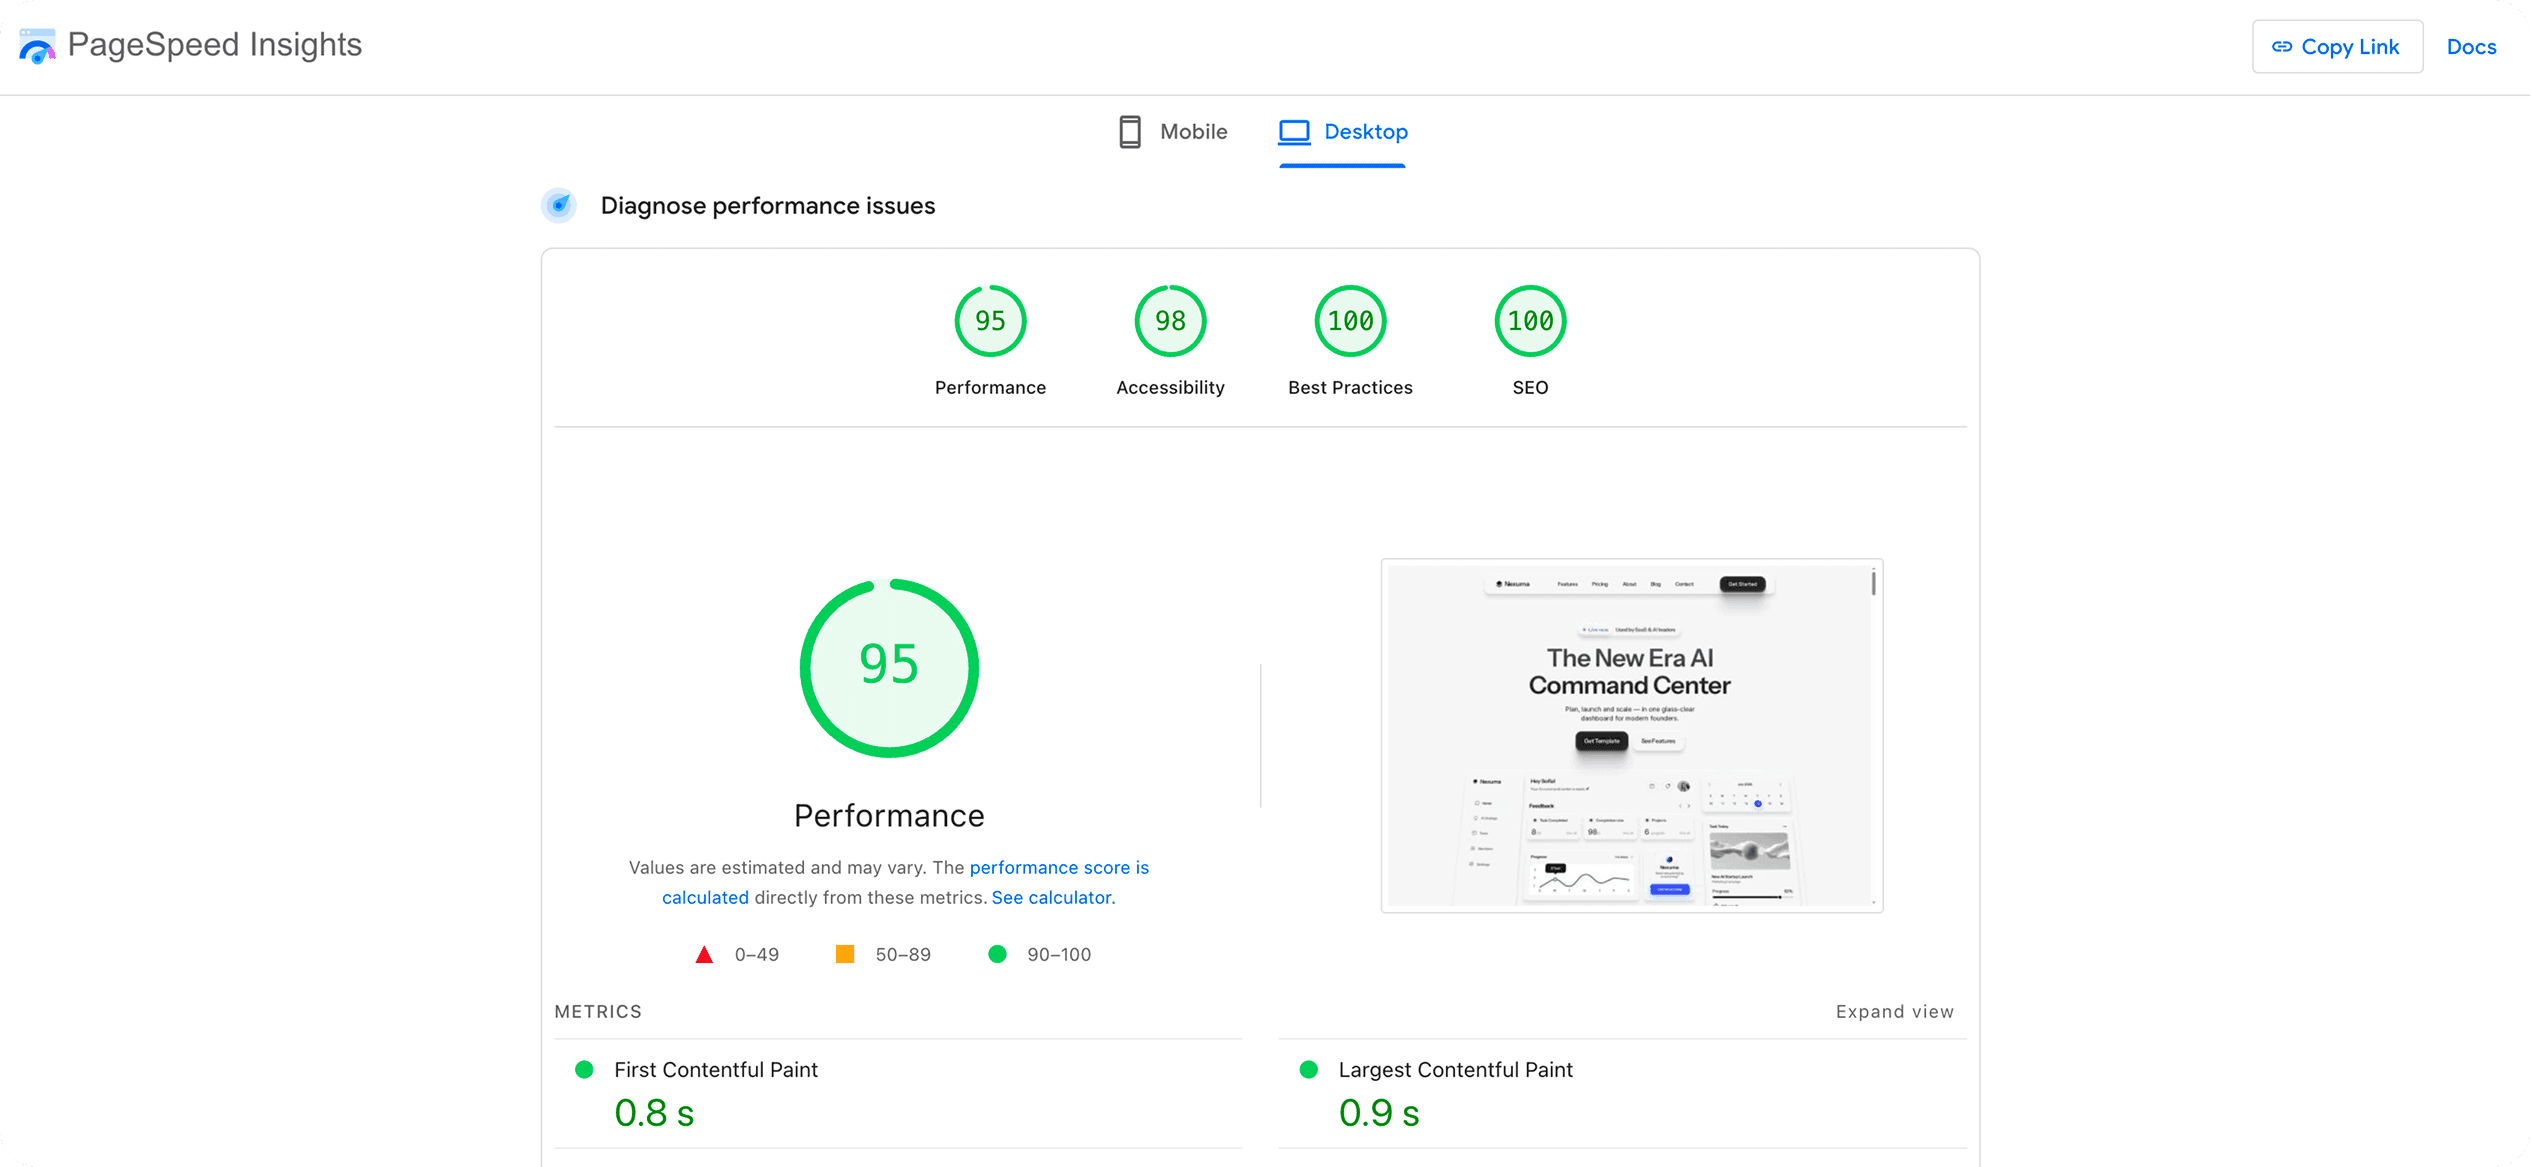This screenshot has width=2531, height=1167.
Task: Click the See calculator link
Action: pyautogui.click(x=1051, y=897)
